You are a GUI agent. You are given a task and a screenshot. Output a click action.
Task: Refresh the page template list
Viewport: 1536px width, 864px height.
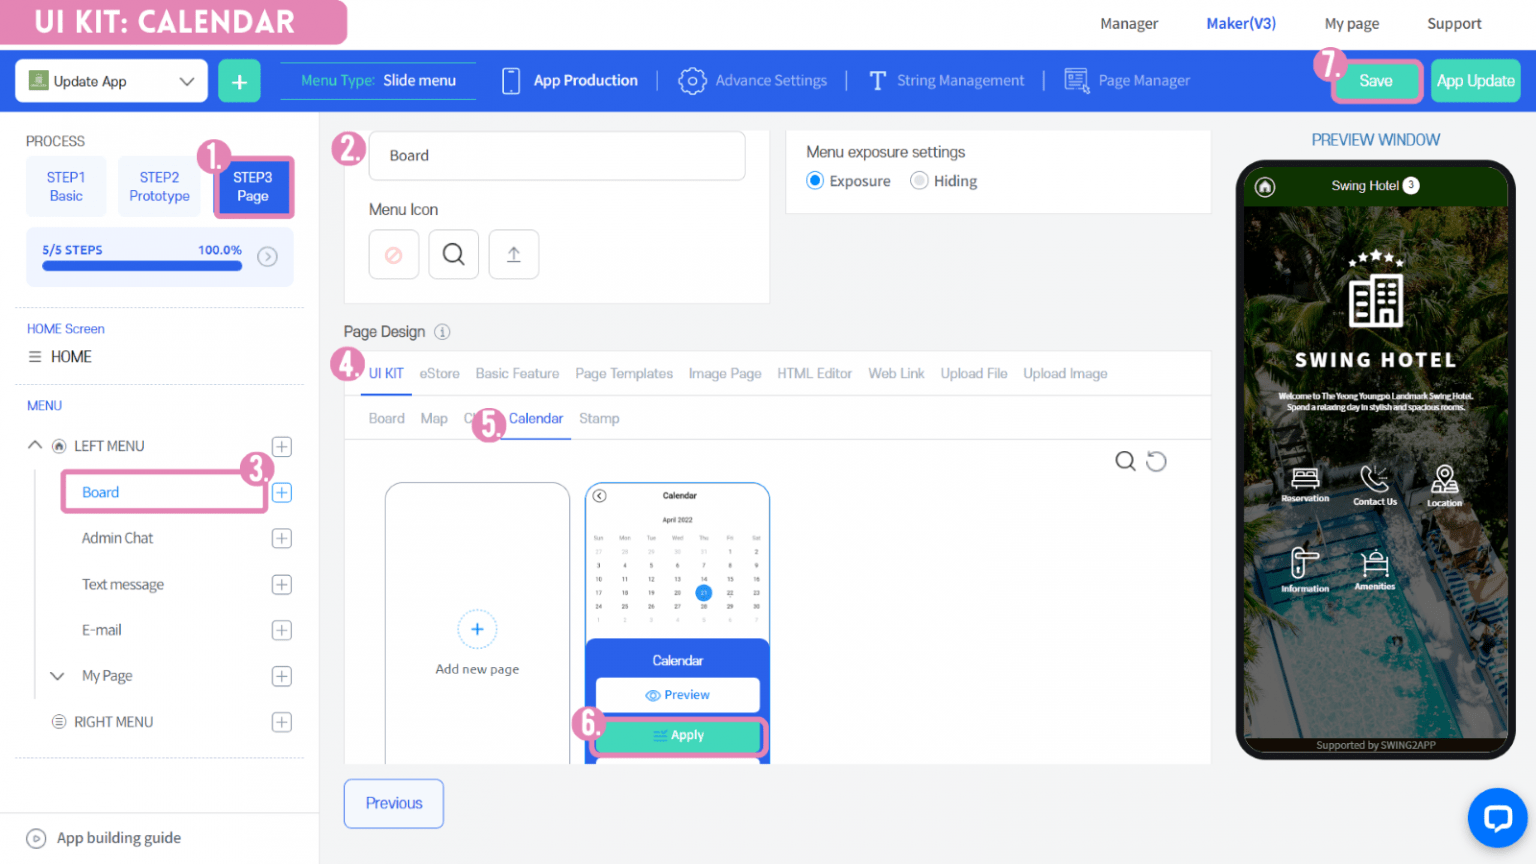(1157, 461)
